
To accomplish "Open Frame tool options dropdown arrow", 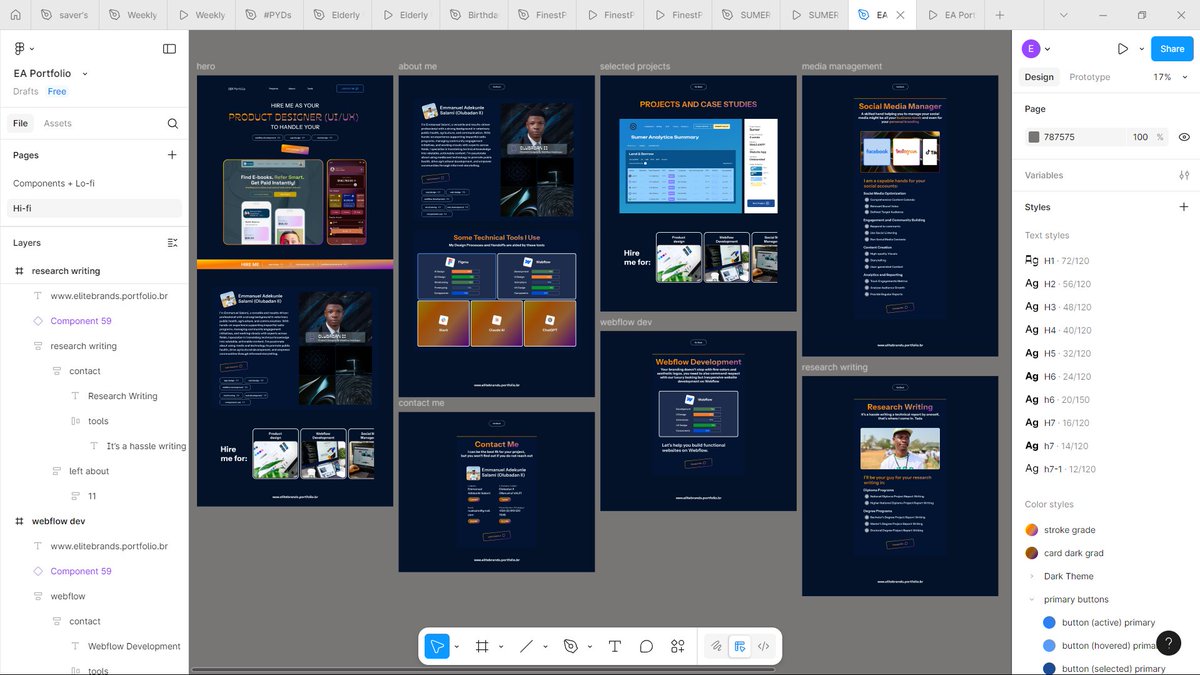I will pos(500,647).
